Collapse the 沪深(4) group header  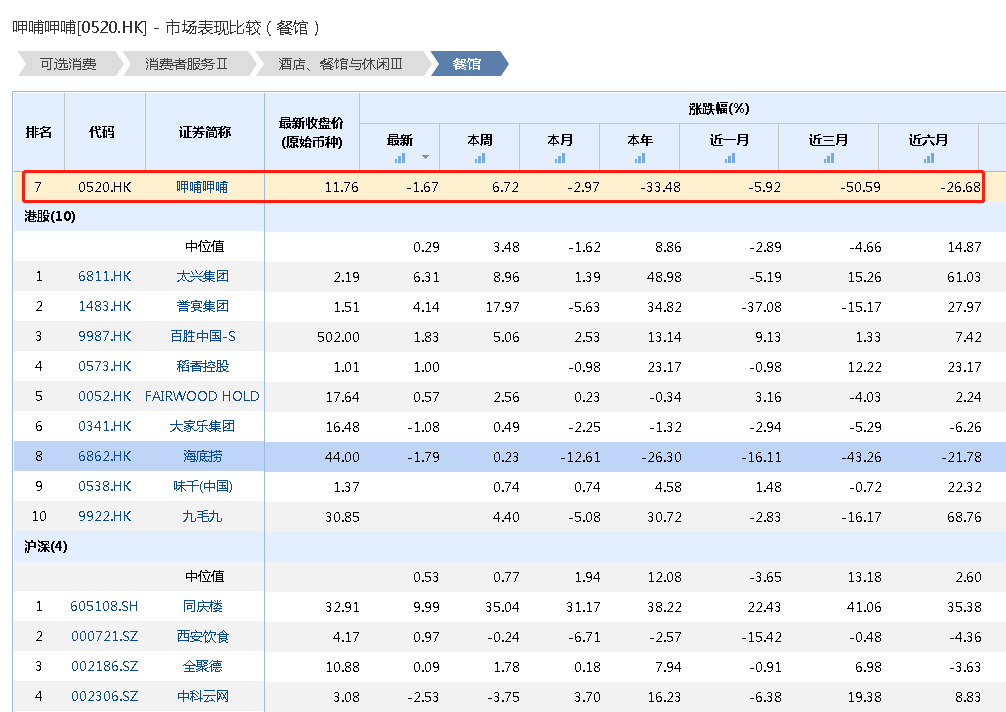[x=46, y=546]
